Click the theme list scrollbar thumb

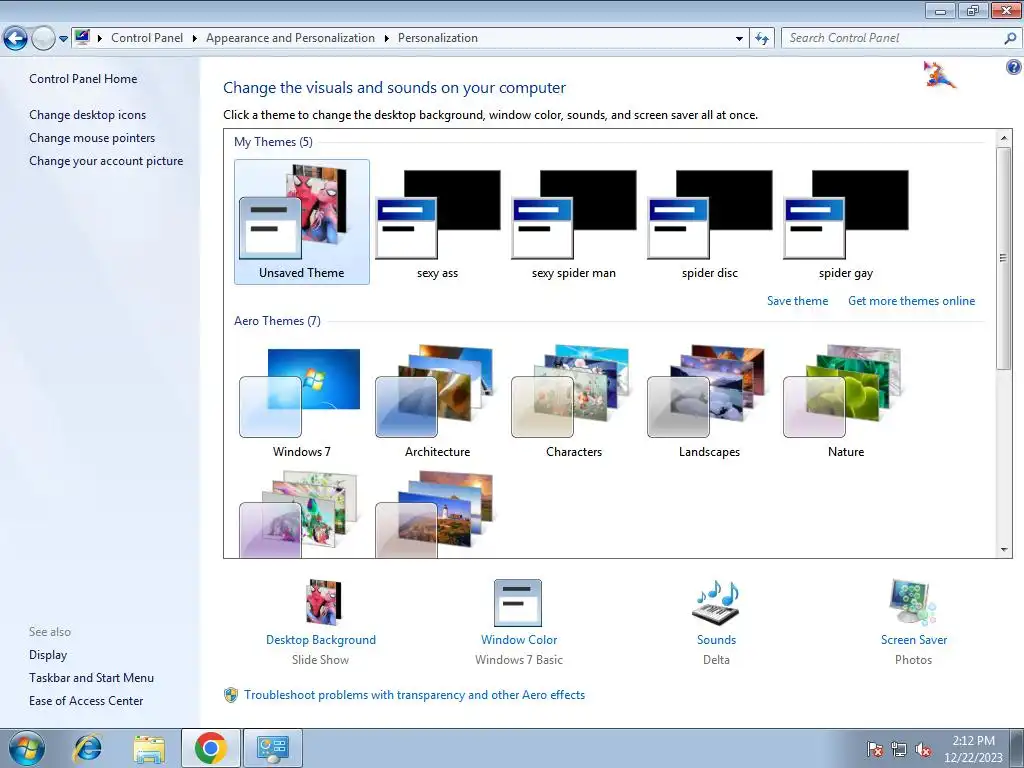click(x=1004, y=258)
